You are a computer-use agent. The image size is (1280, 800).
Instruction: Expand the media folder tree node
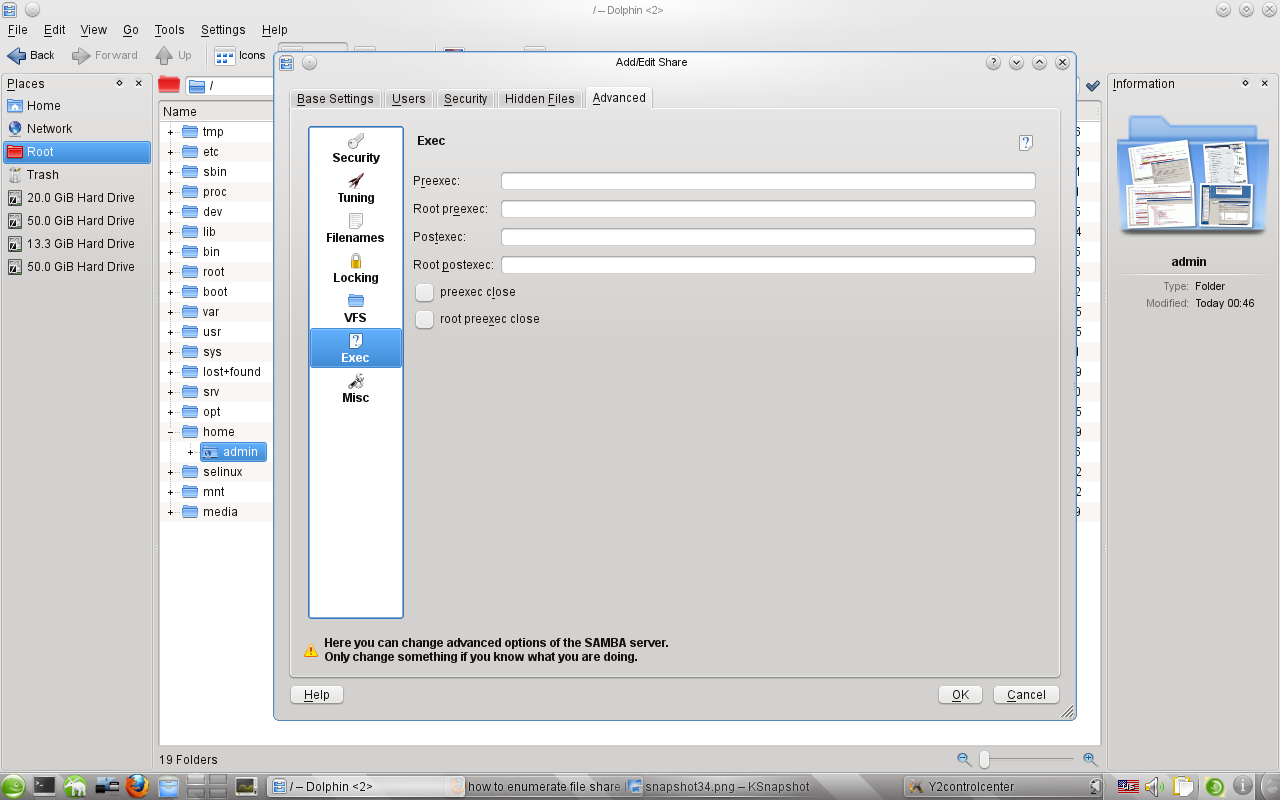(170, 512)
